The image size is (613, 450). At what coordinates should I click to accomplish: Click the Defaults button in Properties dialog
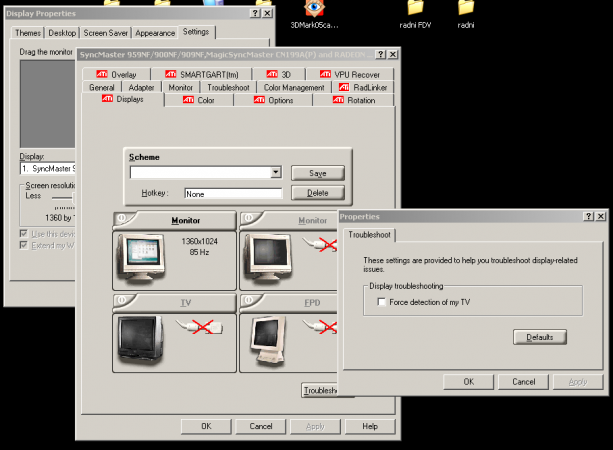pyautogui.click(x=540, y=337)
